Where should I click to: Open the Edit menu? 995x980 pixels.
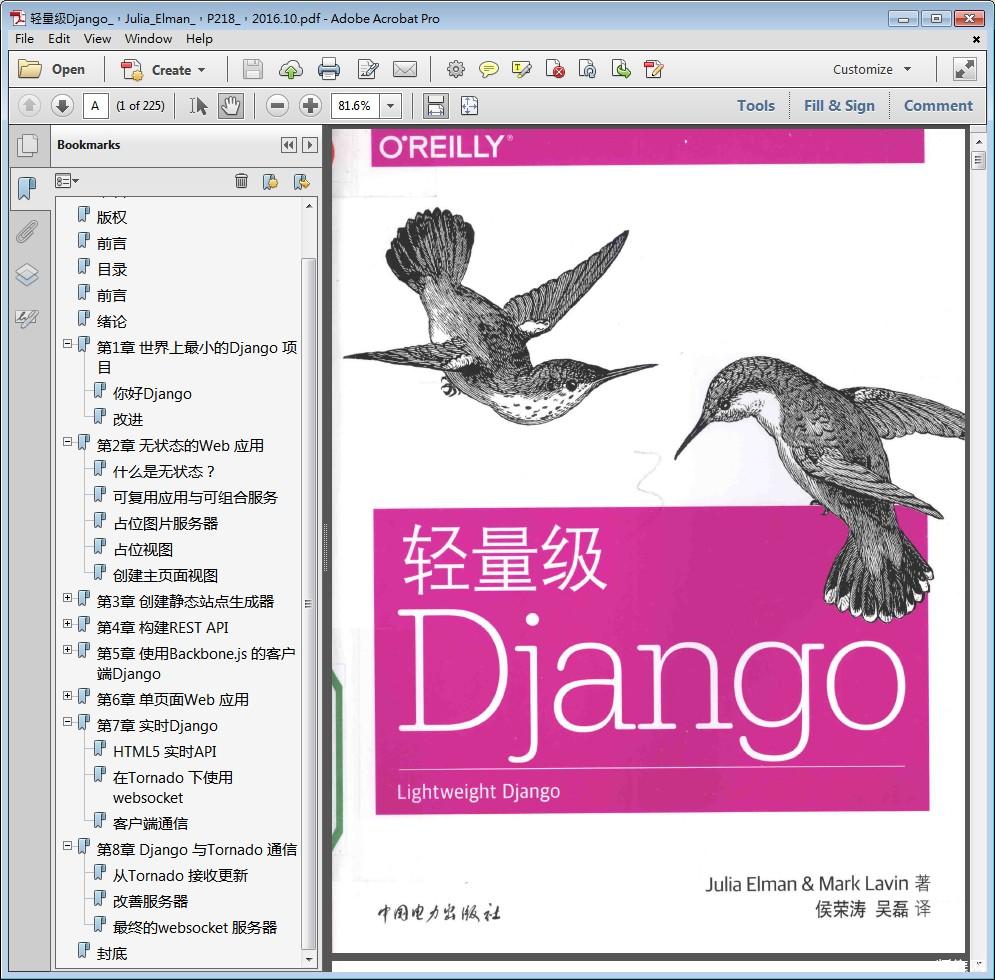tap(59, 38)
